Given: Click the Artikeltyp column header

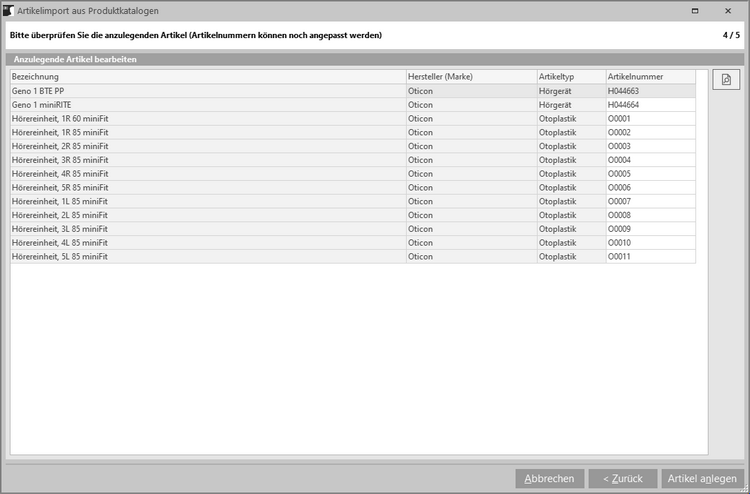Looking at the screenshot, I should (x=572, y=77).
